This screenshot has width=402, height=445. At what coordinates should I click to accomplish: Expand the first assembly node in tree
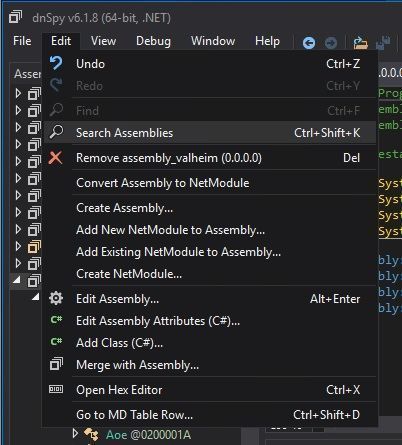point(18,93)
